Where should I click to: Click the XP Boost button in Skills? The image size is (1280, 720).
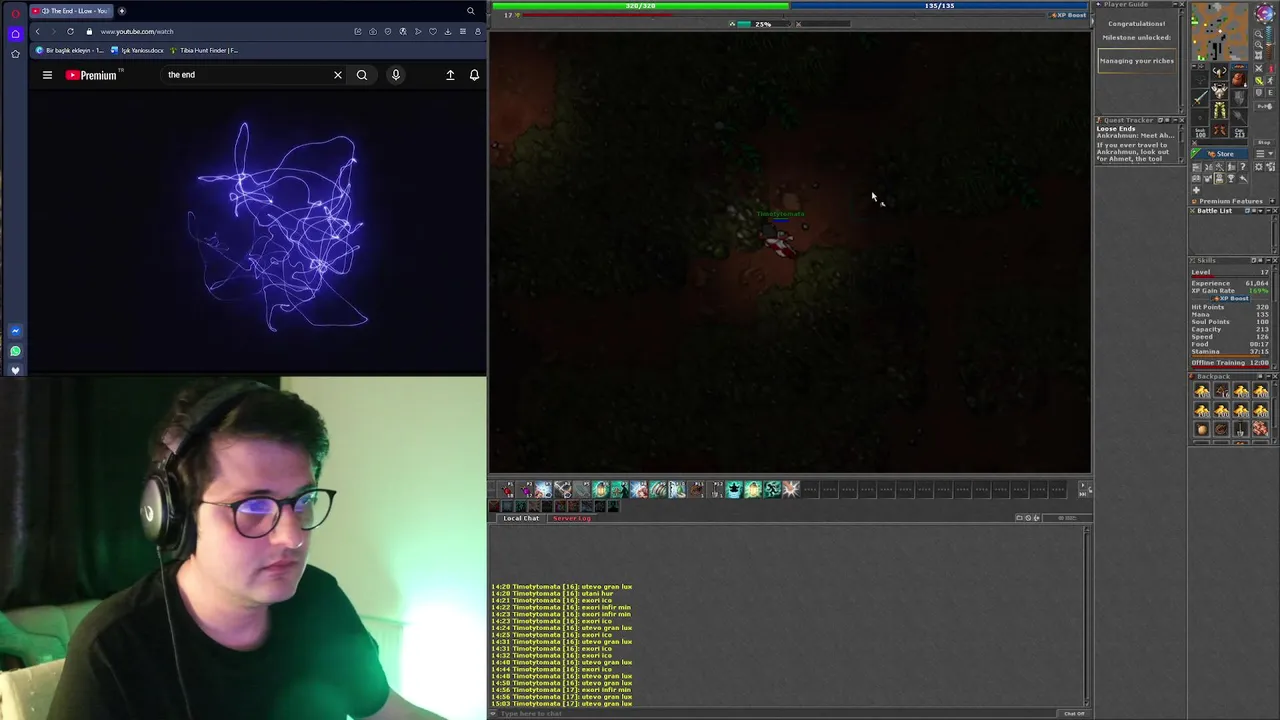click(1232, 298)
